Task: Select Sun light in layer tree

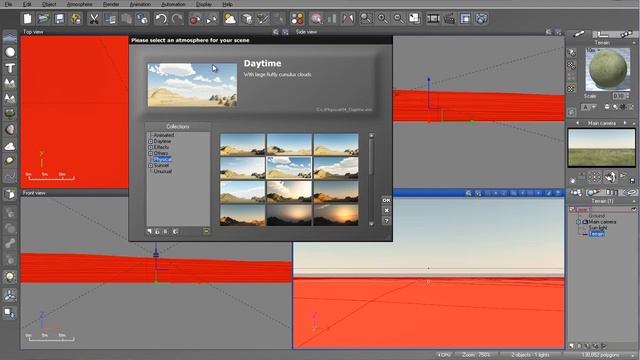Action: point(598,228)
